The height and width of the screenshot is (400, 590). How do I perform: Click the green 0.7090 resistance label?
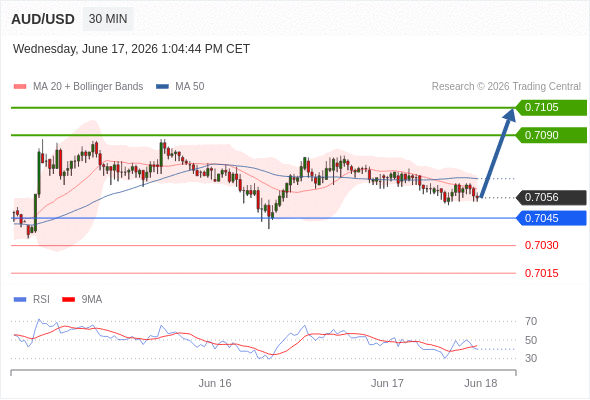551,135
